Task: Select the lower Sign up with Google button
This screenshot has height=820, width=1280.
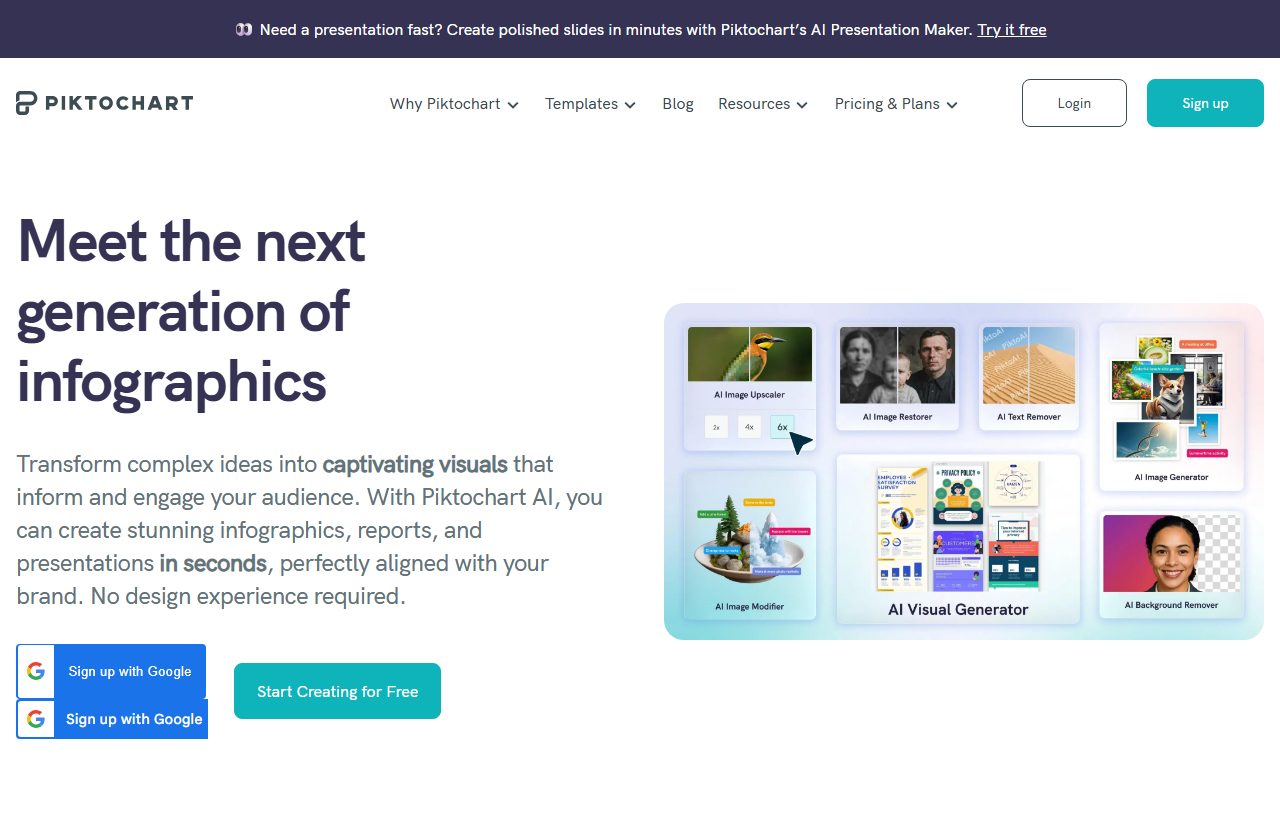Action: coord(112,719)
